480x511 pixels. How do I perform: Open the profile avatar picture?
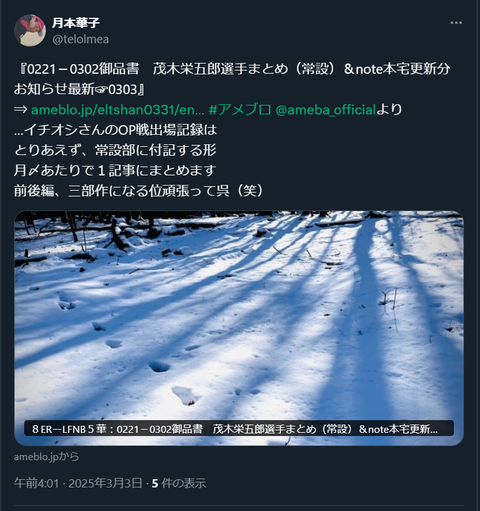pos(30,30)
